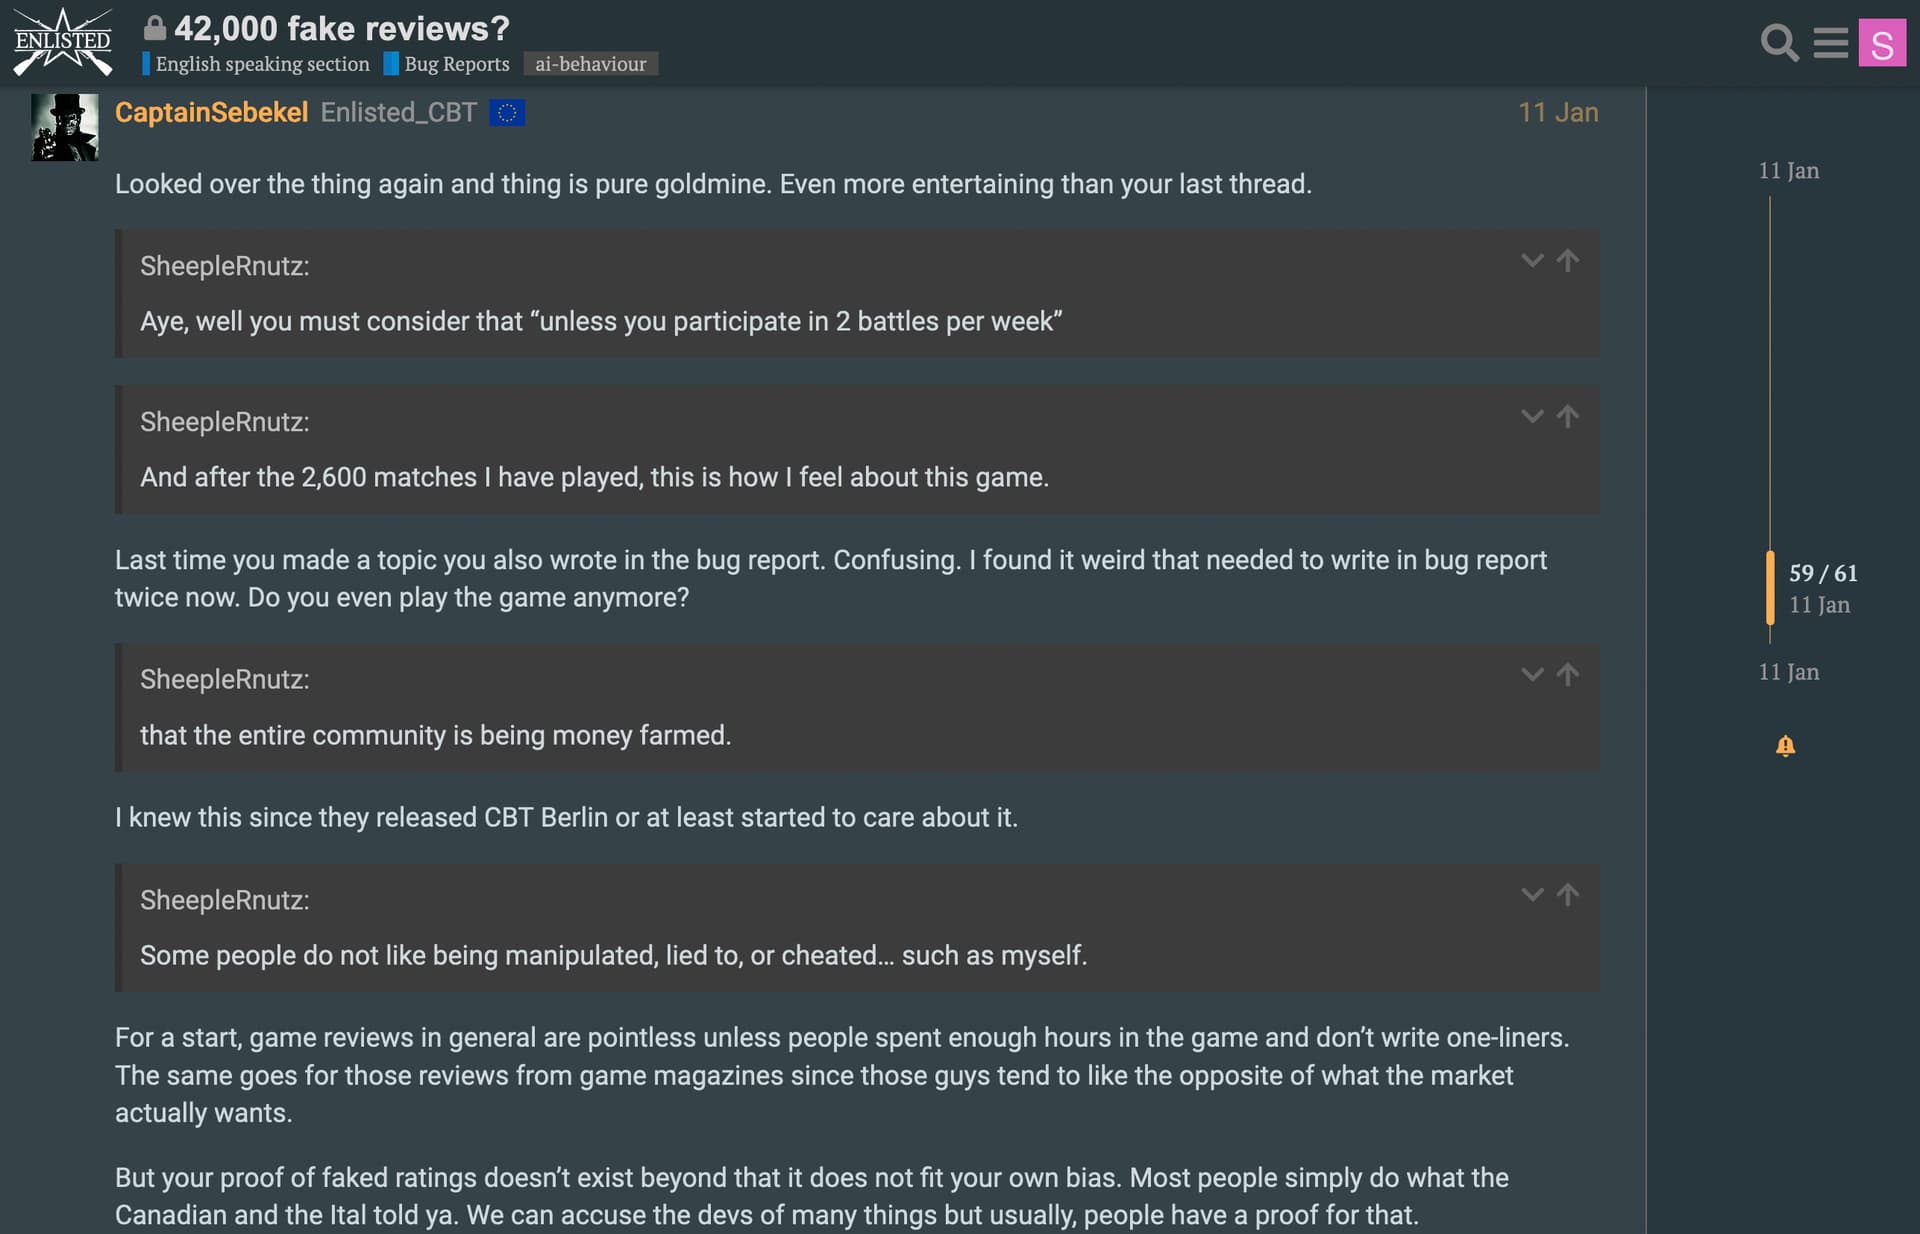This screenshot has width=1920, height=1234.
Task: Jump to quoted post about 2 battles per week
Action: pos(1568,261)
